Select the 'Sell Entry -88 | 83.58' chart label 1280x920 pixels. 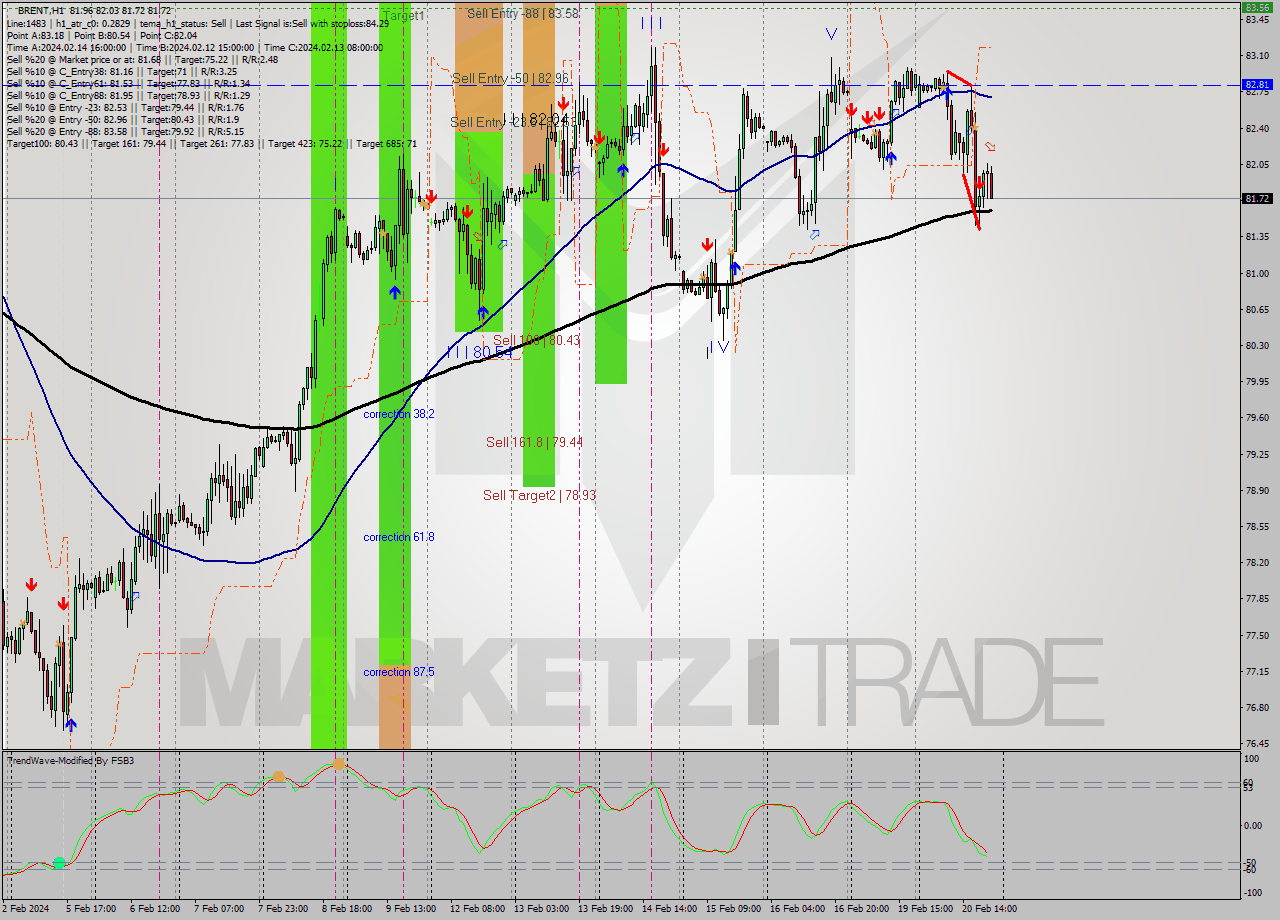click(x=522, y=14)
